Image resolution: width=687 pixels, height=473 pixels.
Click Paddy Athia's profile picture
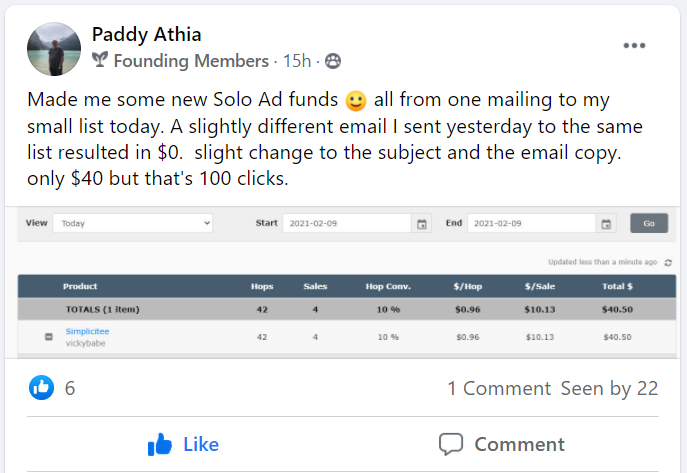click(54, 48)
